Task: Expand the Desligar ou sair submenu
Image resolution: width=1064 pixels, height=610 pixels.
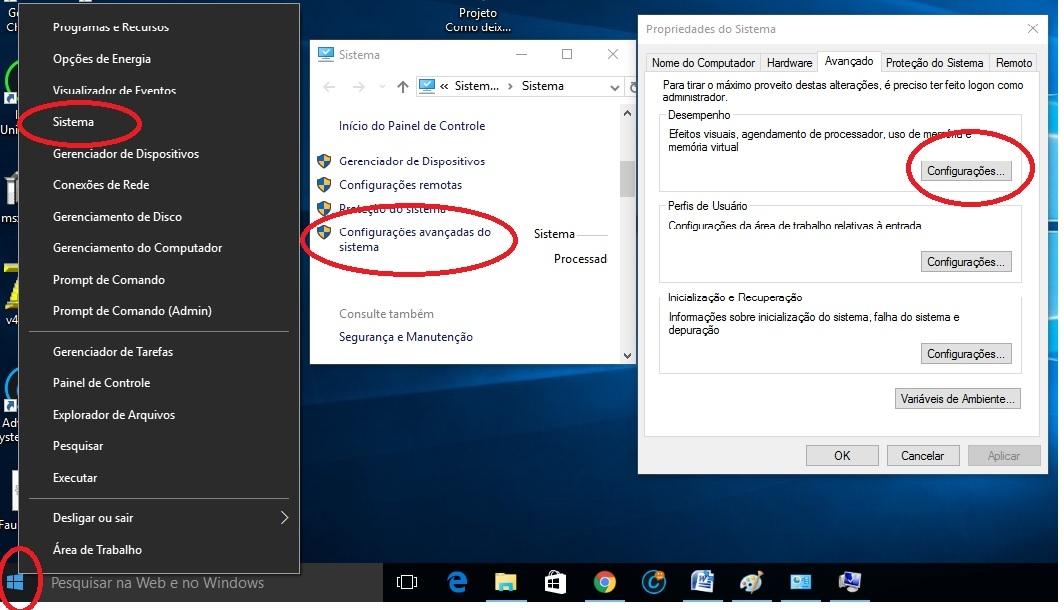Action: 284,518
